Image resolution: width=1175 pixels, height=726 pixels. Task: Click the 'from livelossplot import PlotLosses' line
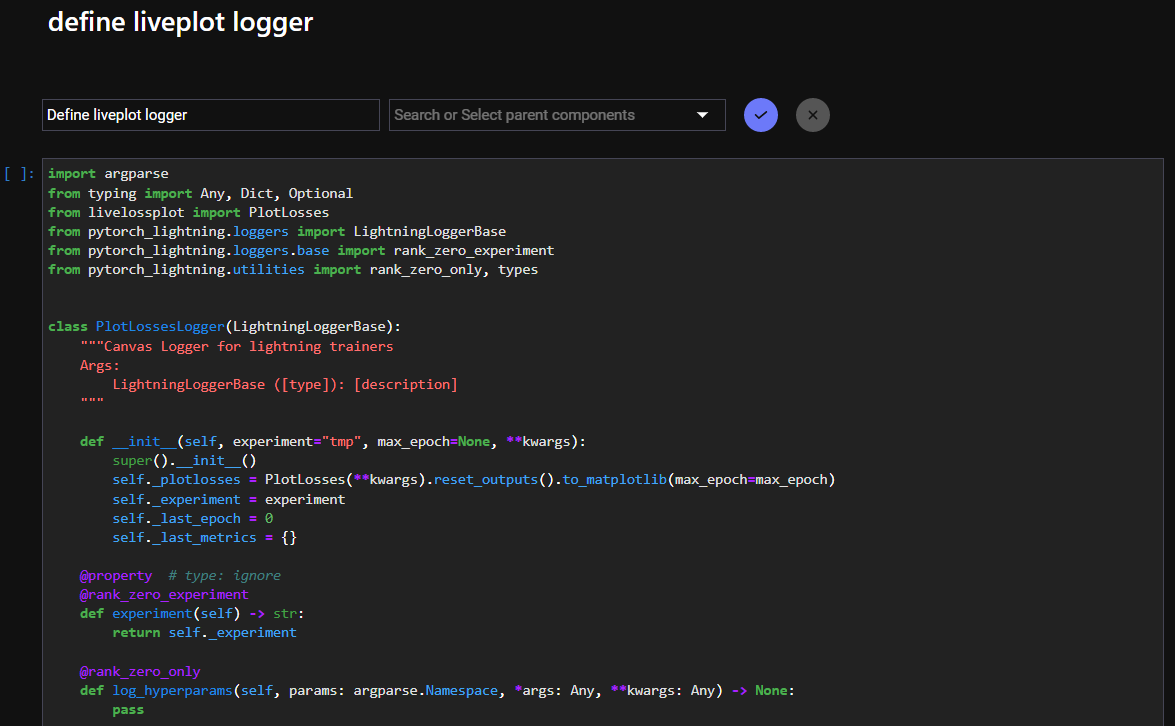point(188,212)
